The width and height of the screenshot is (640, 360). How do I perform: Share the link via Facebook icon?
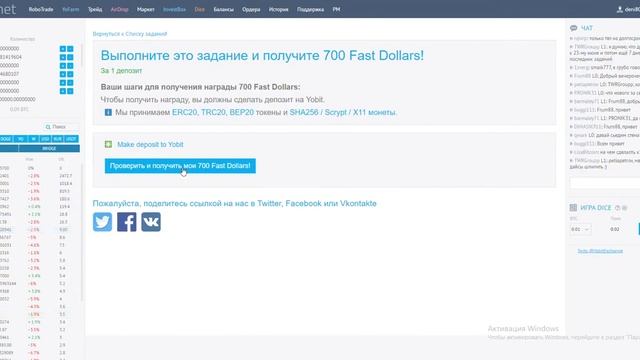tap(127, 222)
